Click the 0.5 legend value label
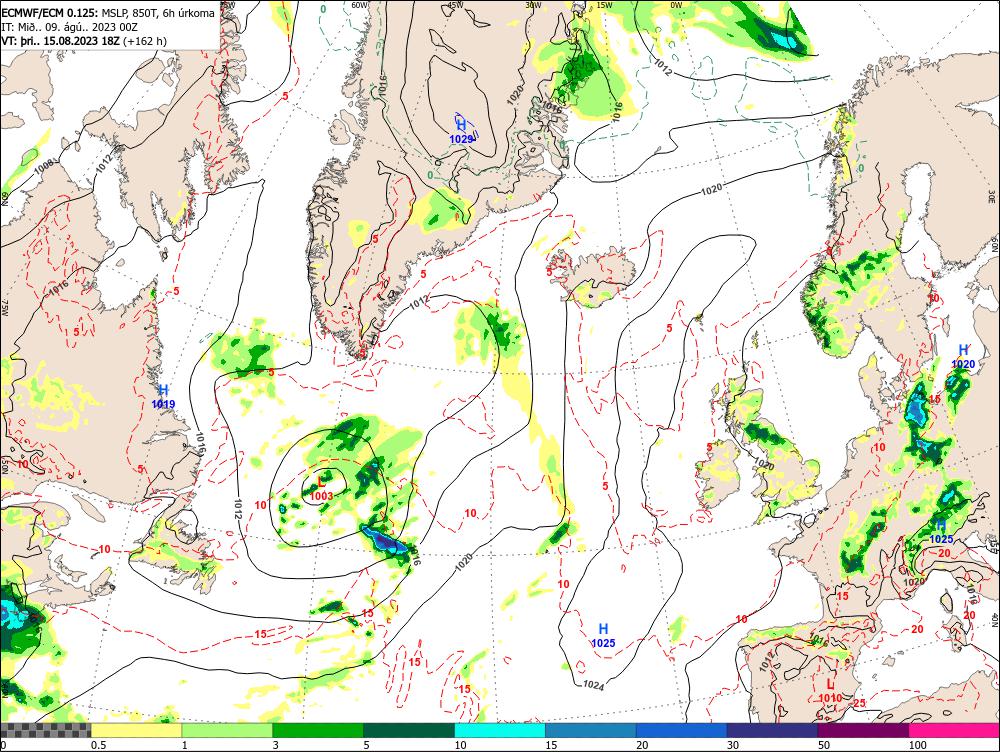Viewport: 1000px width, 752px height. [x=98, y=745]
